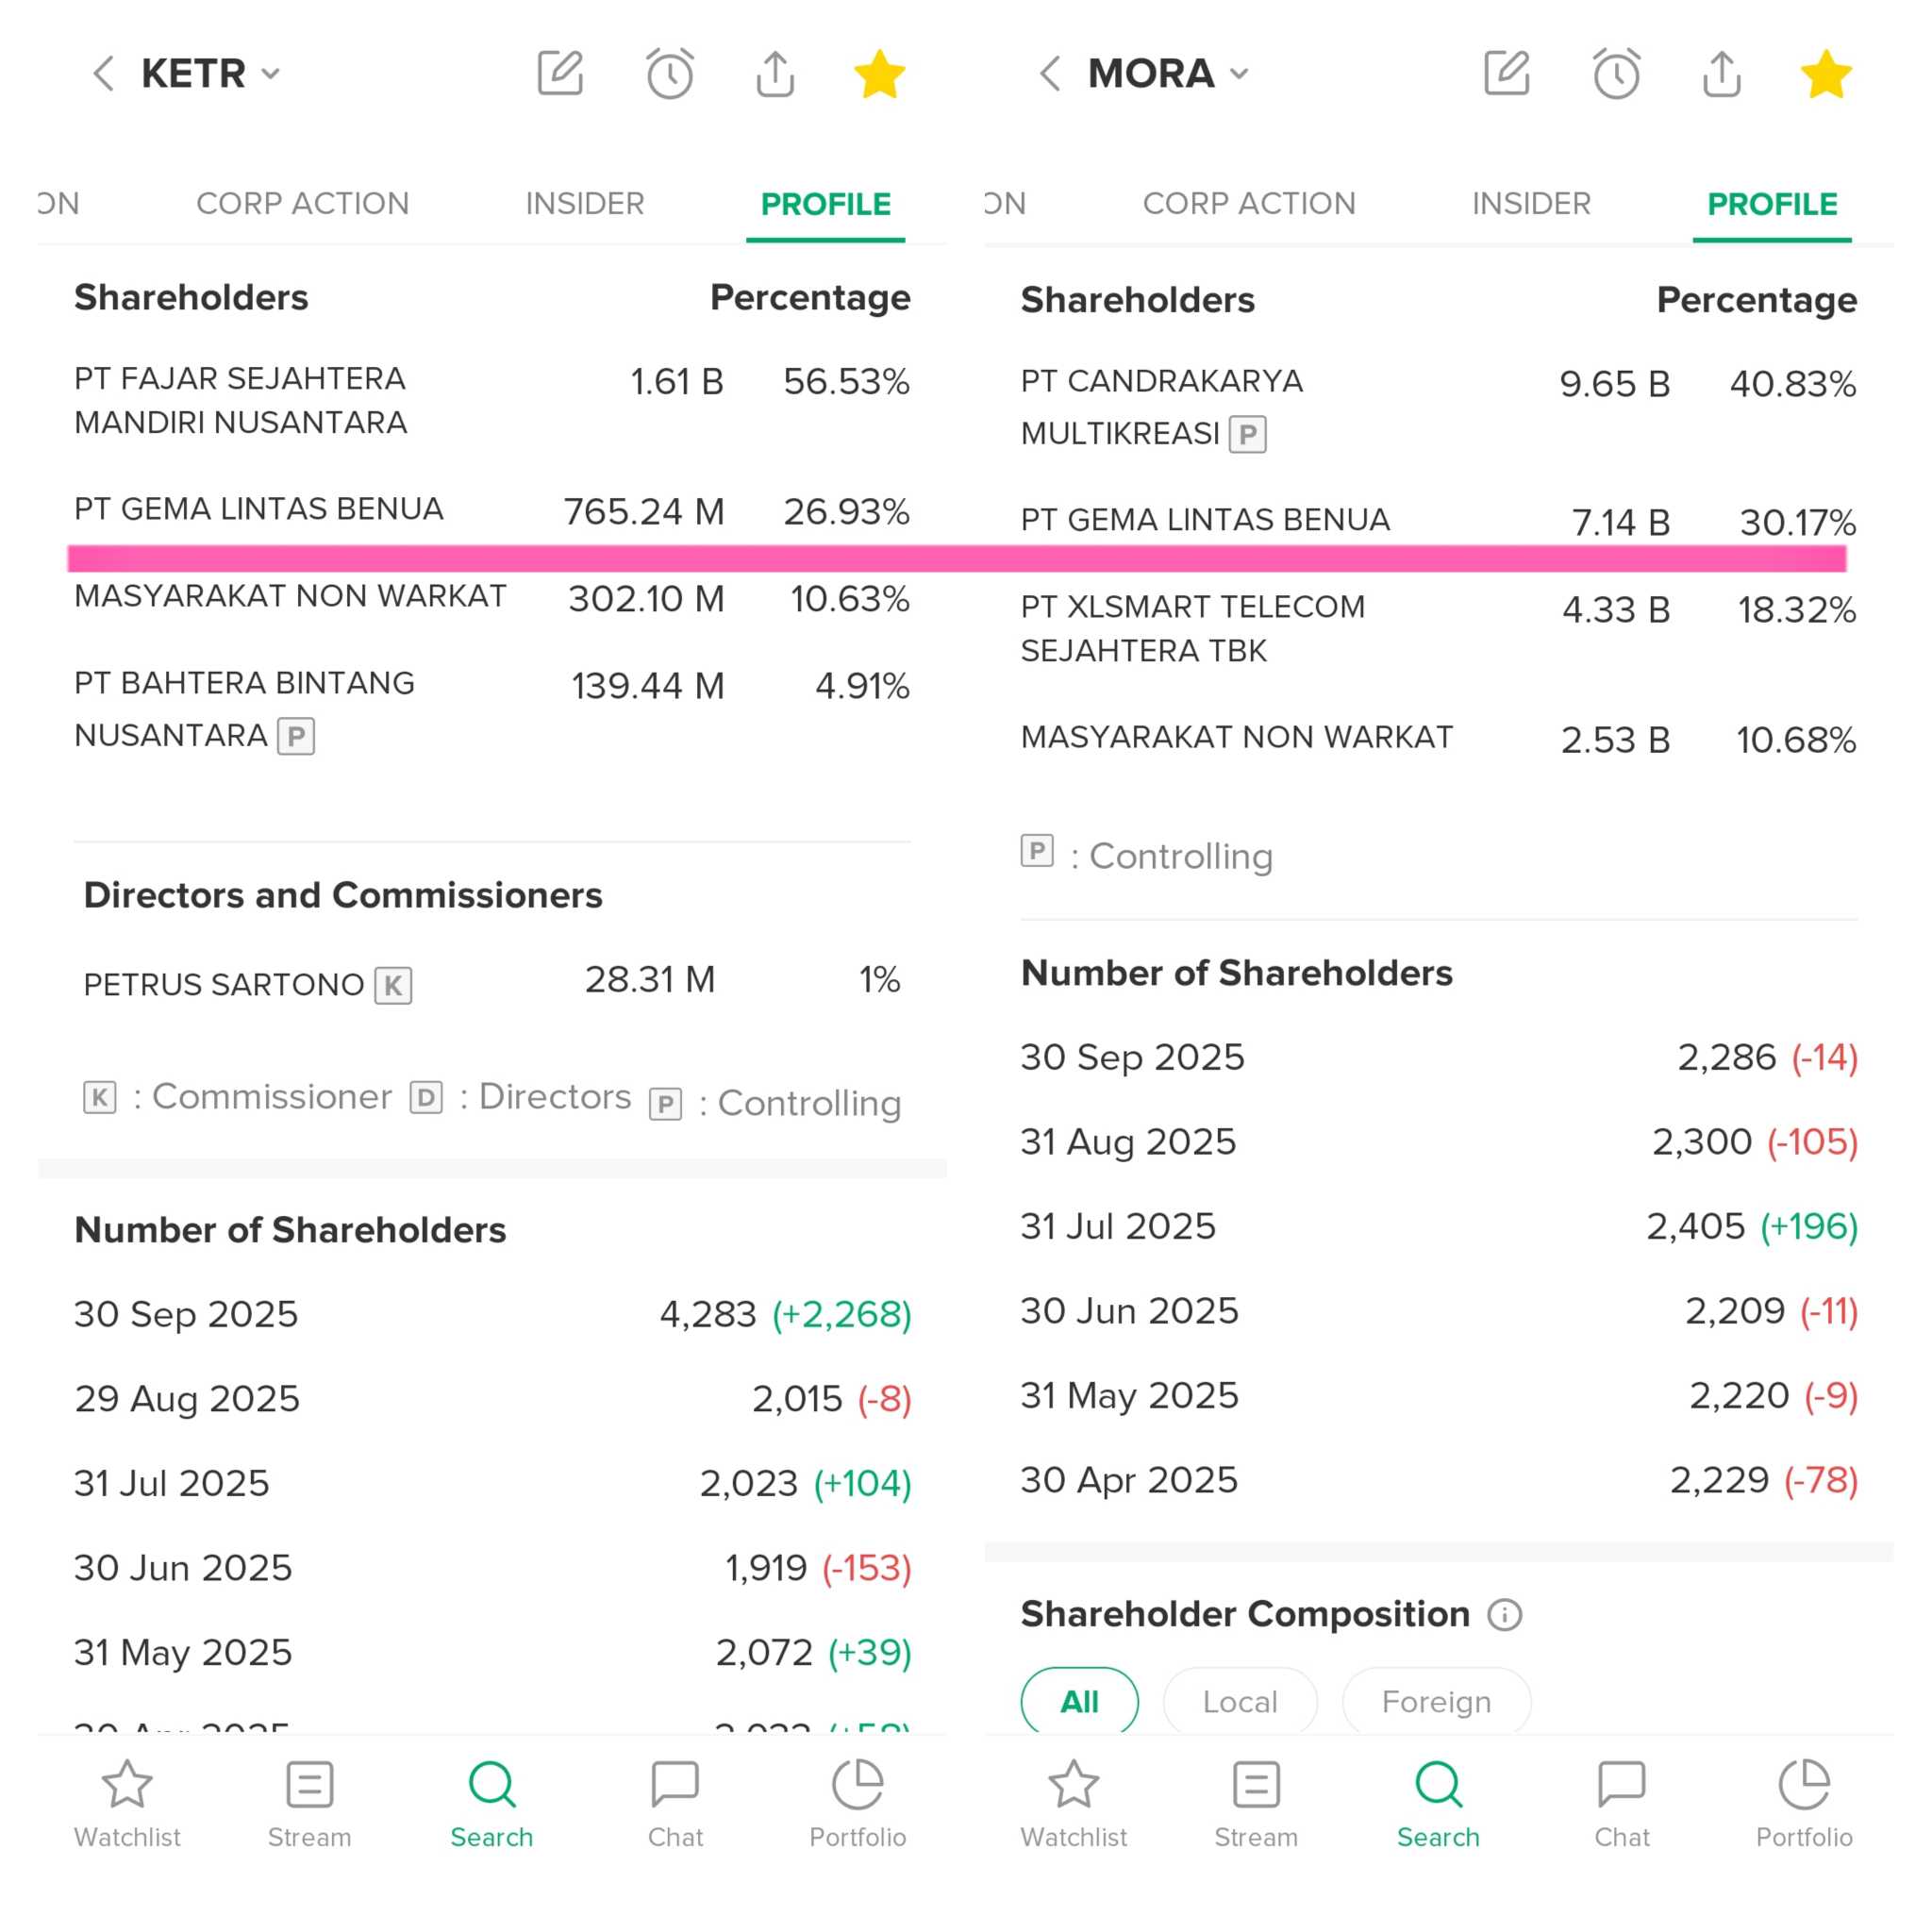This screenshot has width=1932, height=1932.
Task: Set a price alert for KETR
Action: (669, 73)
